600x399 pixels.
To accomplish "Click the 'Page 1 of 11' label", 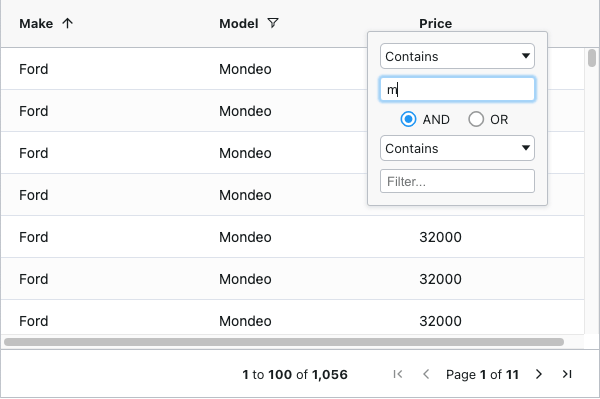I will point(482,375).
